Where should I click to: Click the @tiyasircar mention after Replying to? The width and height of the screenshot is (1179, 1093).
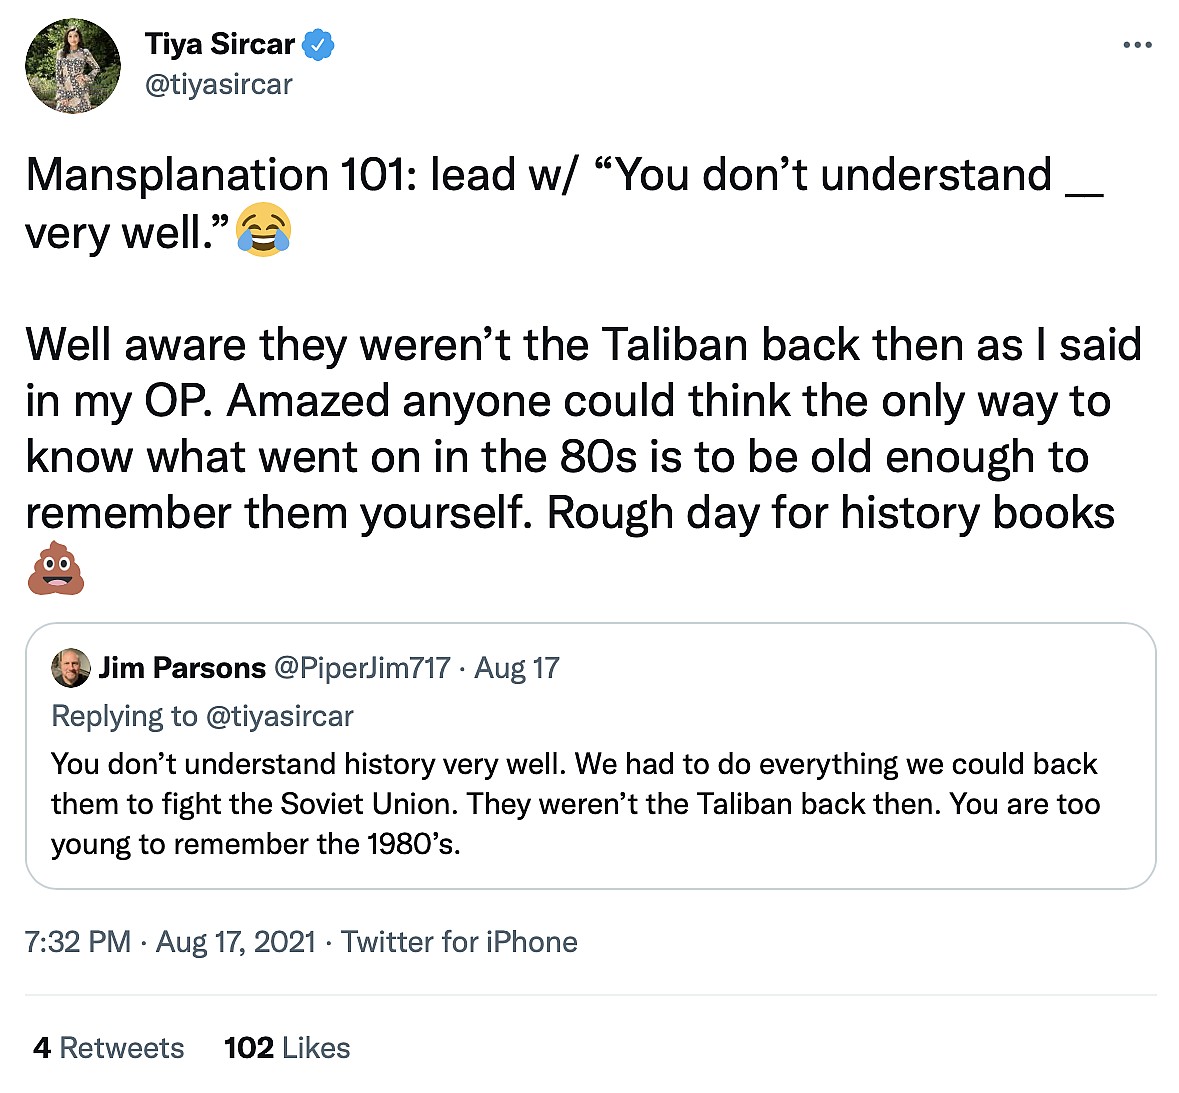point(279,716)
